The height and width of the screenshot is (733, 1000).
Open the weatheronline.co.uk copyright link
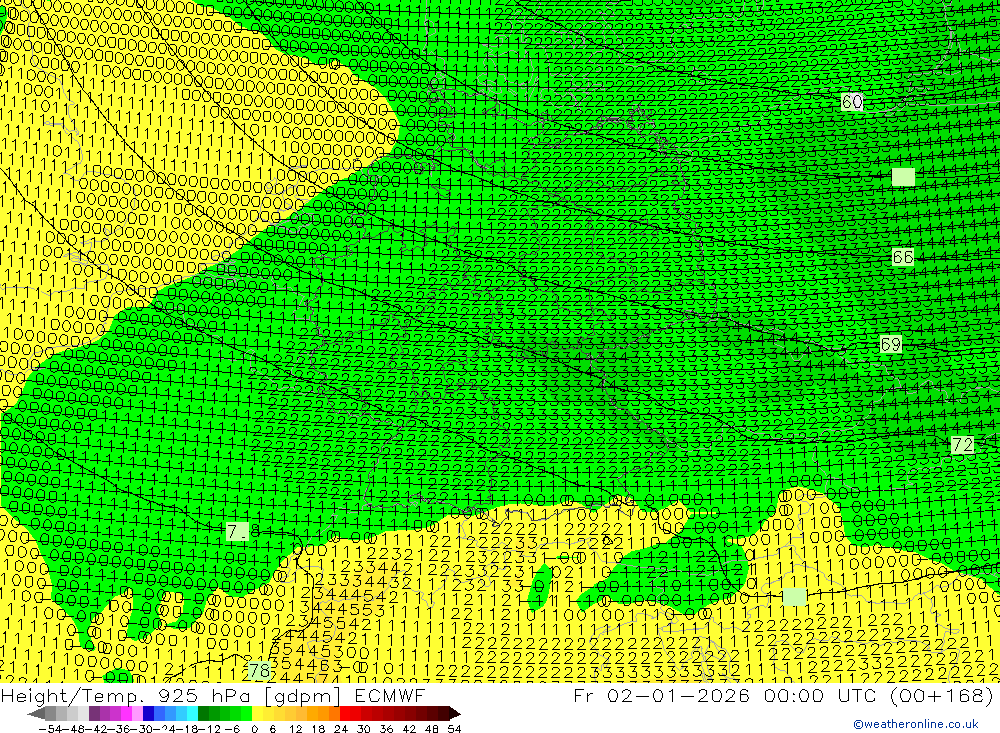coord(916,724)
